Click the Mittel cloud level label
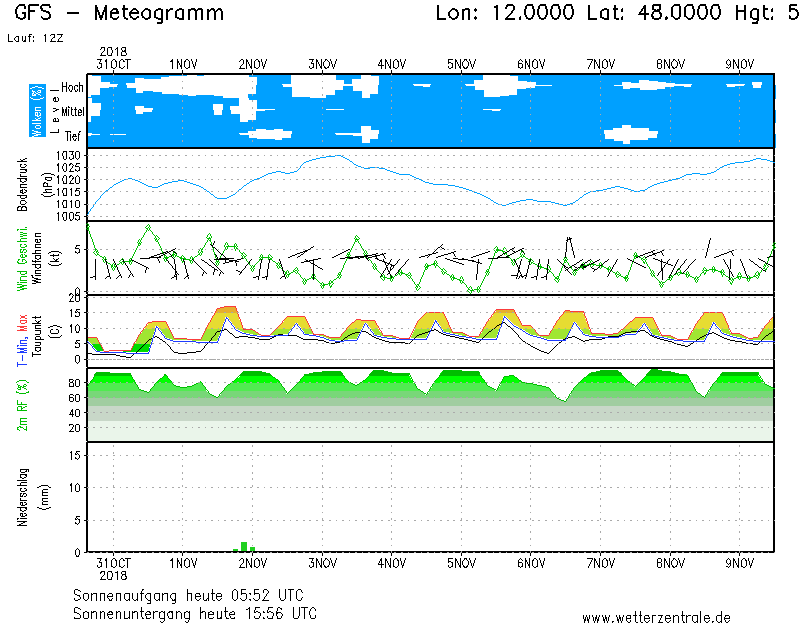Screen dimensions: 800x625 point(73,112)
